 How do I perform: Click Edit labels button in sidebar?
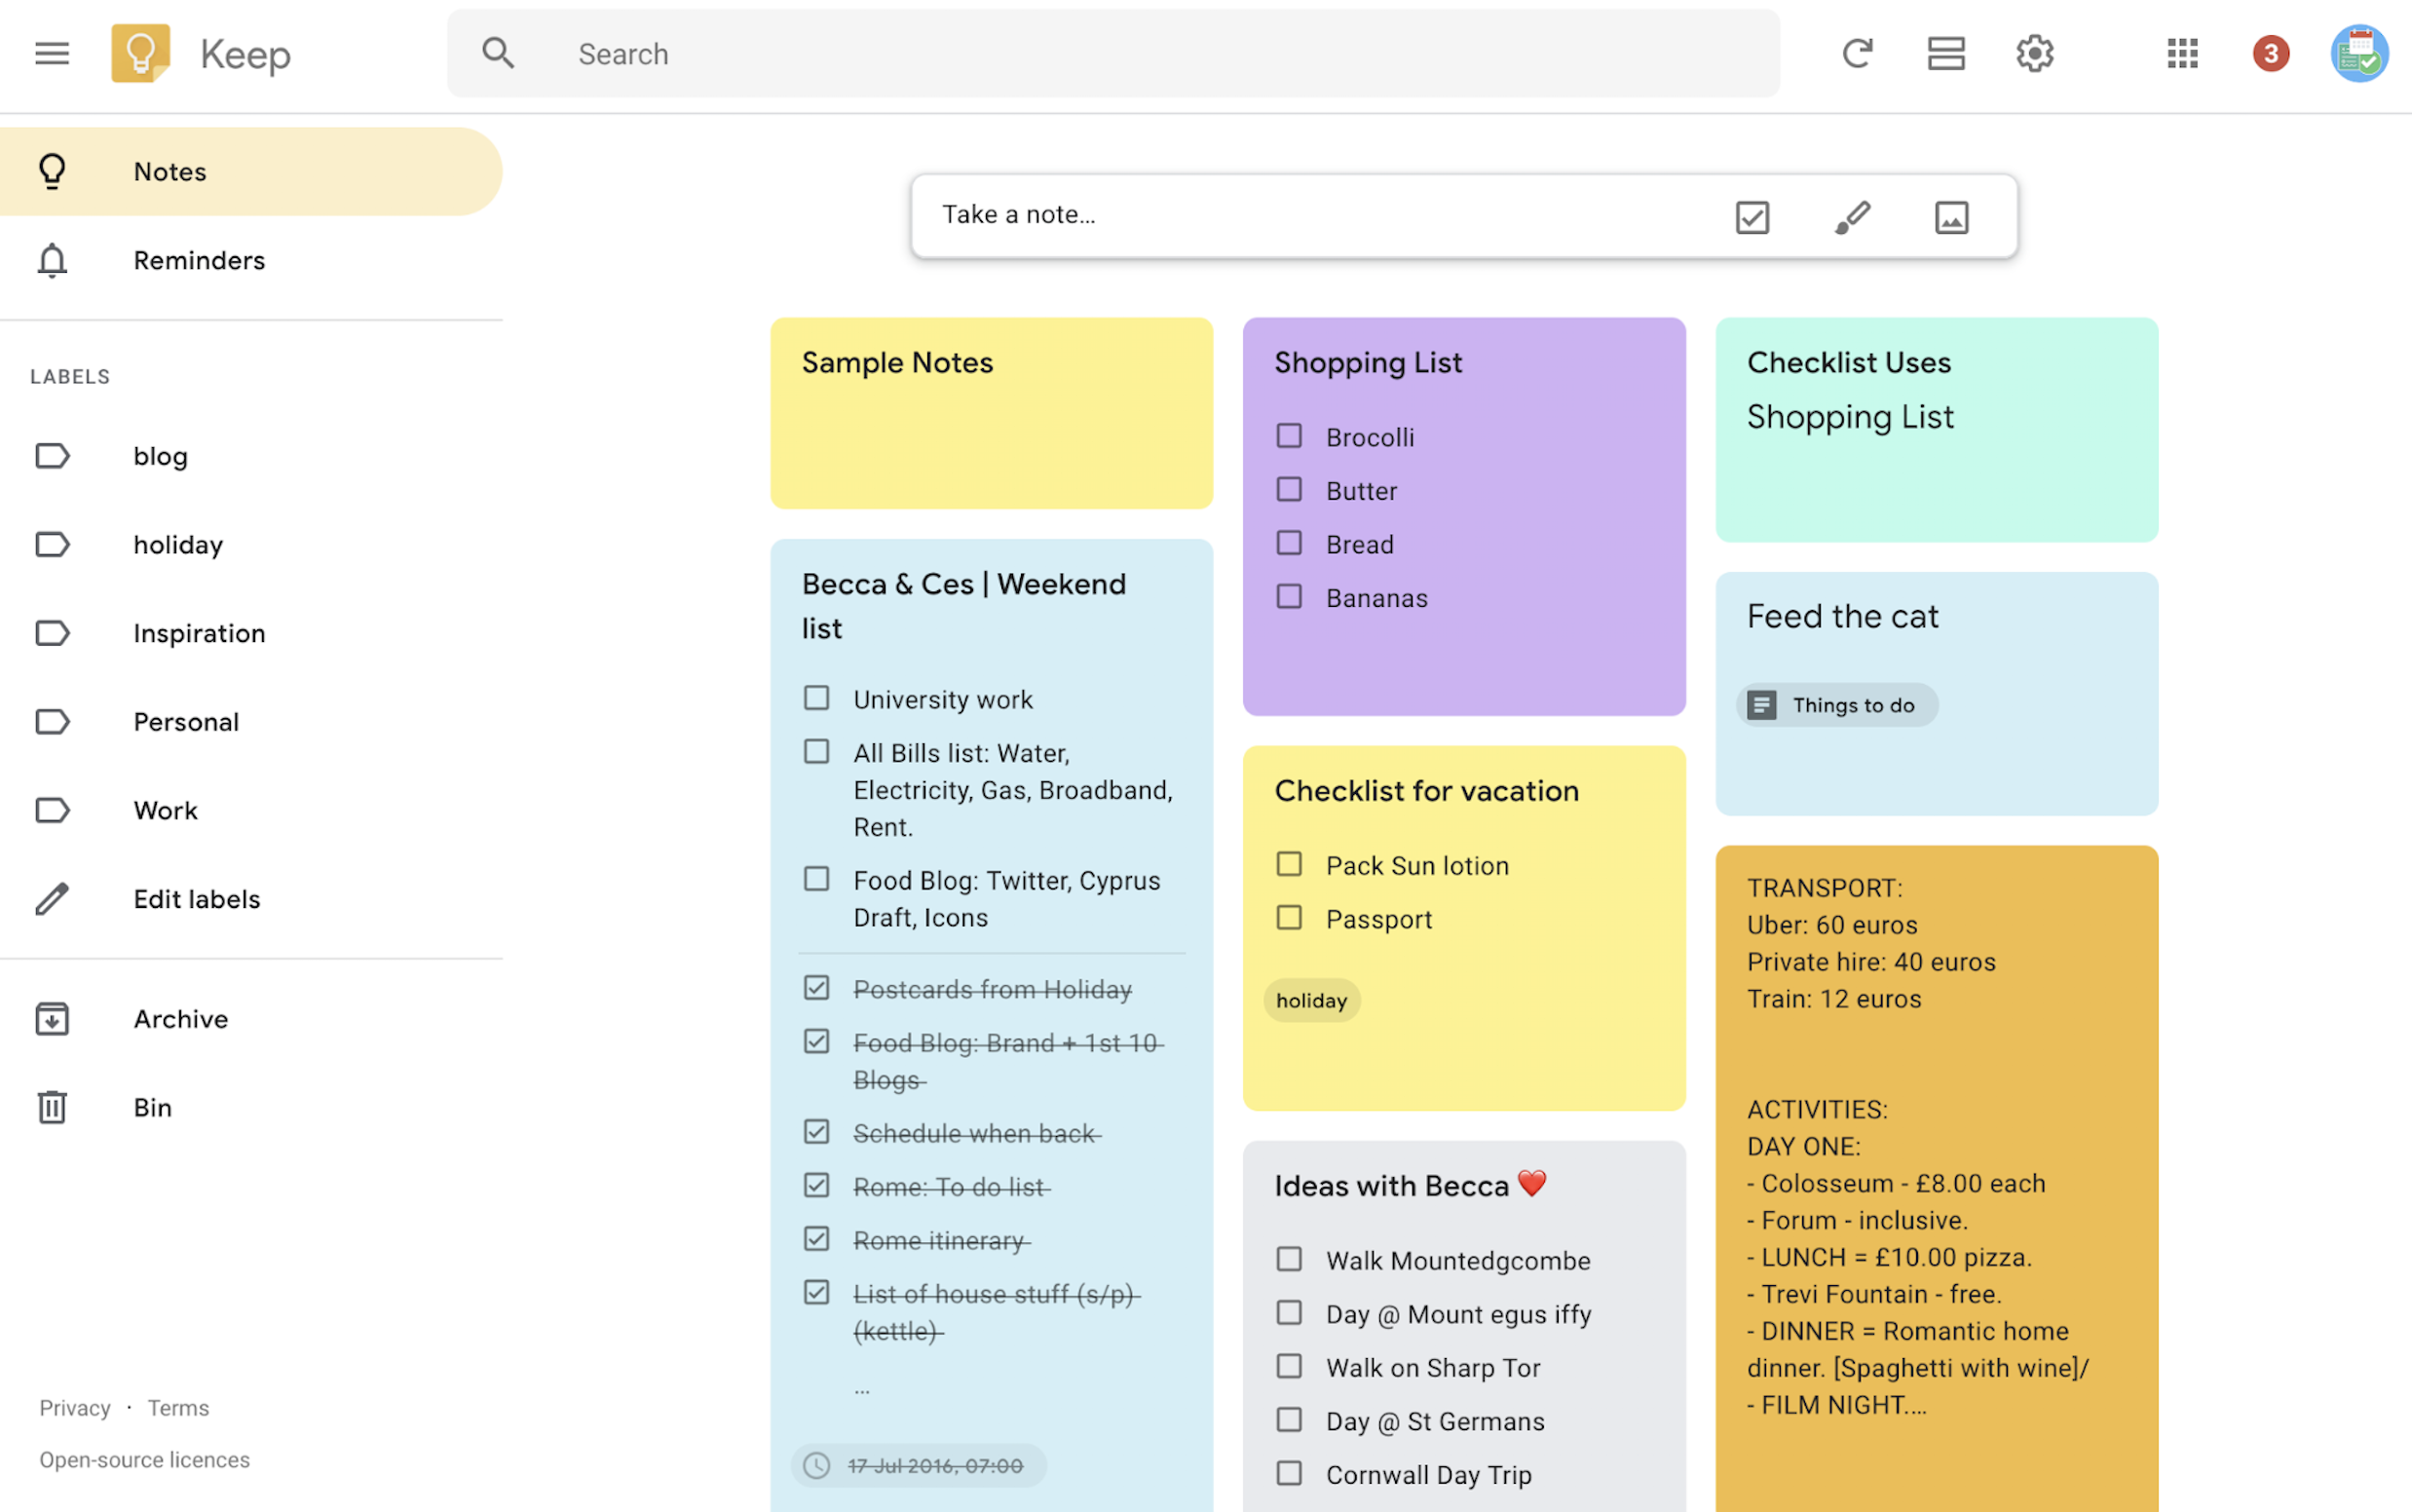[x=197, y=897]
